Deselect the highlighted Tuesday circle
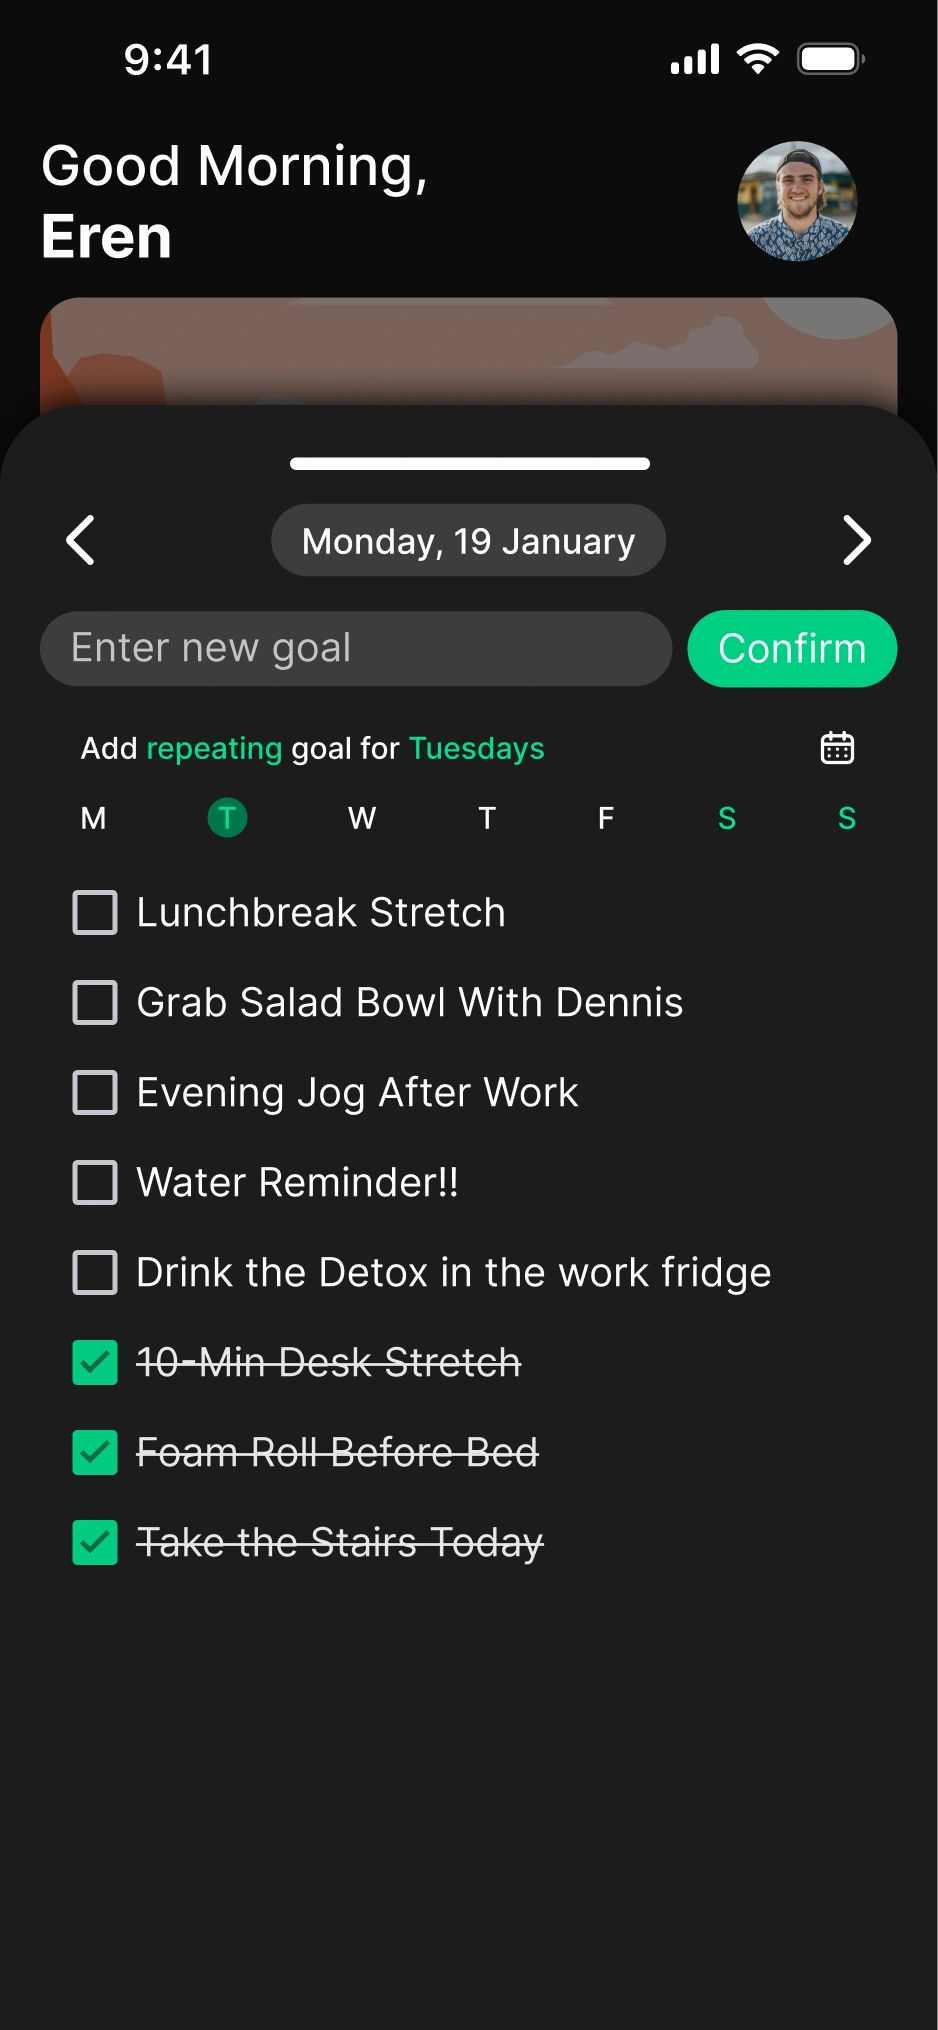Viewport: 938px width, 2030px height. tap(227, 818)
